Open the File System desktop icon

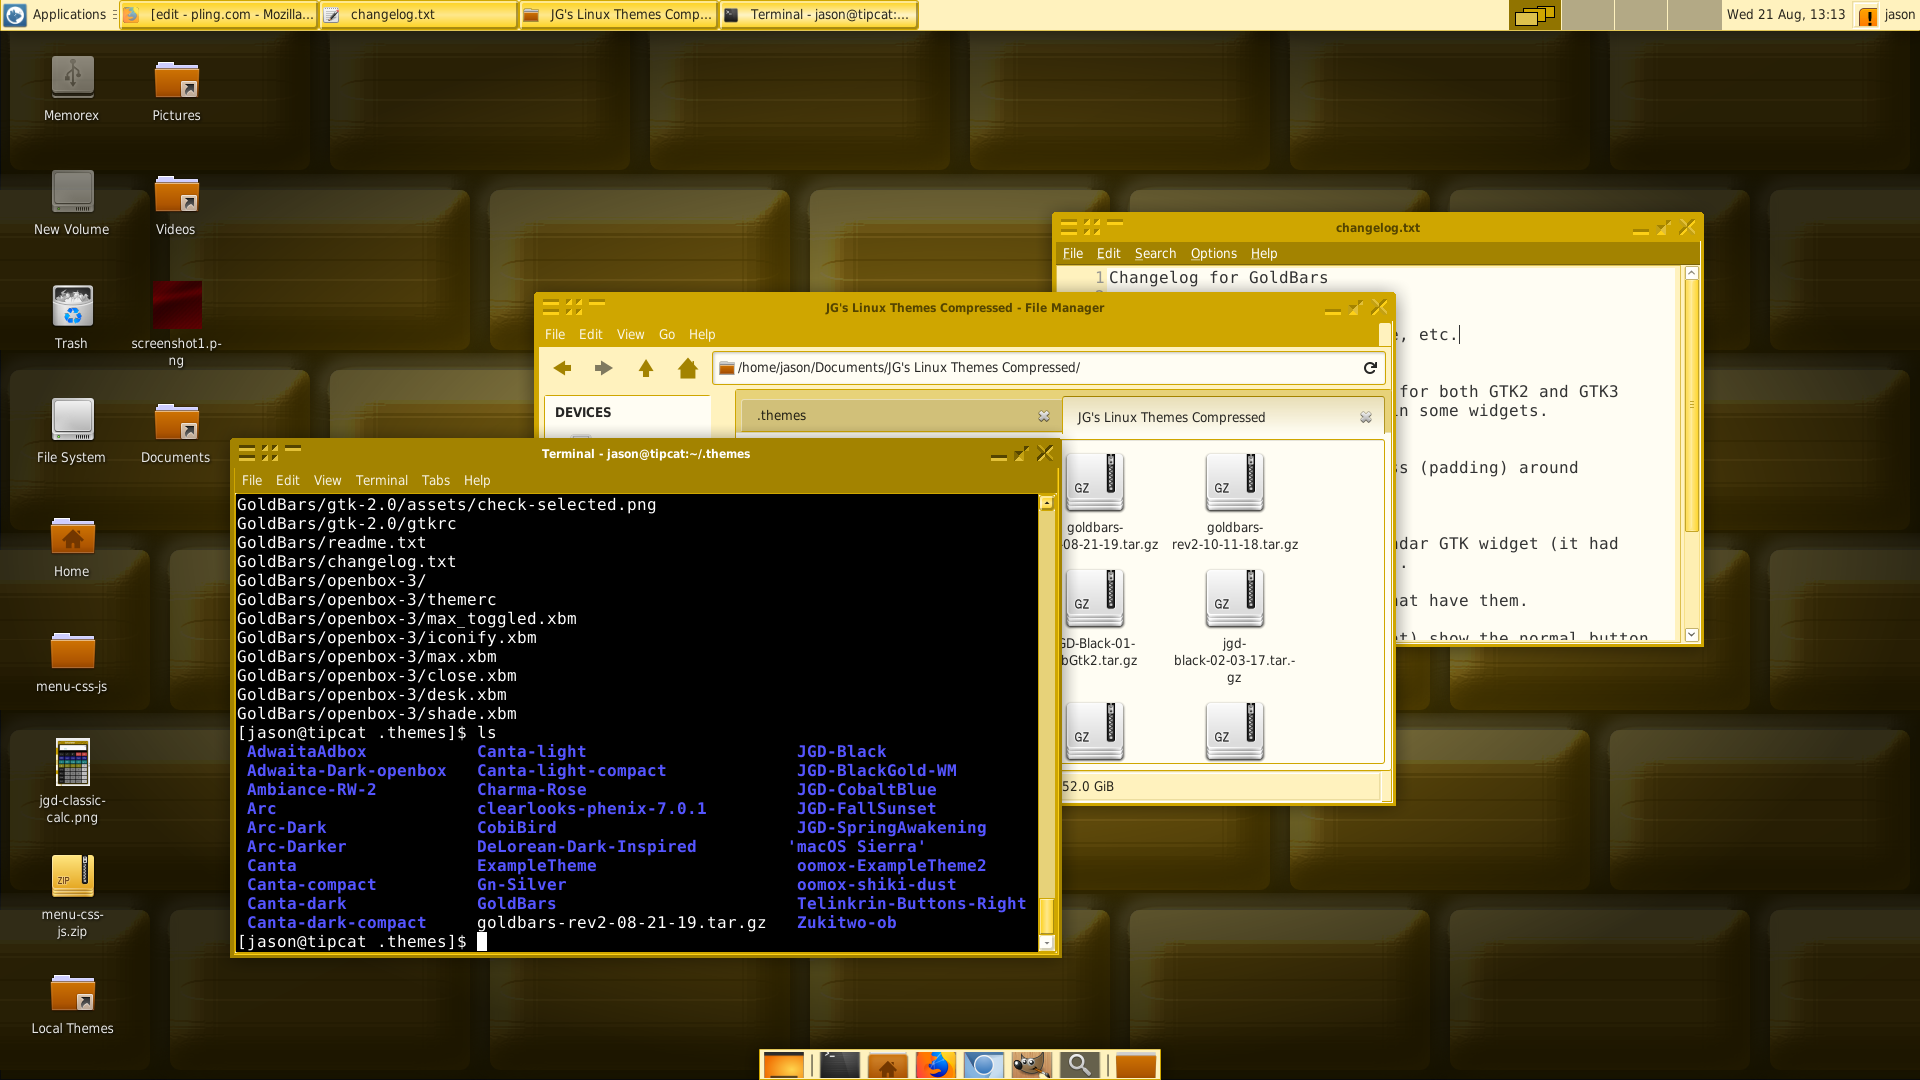72,419
